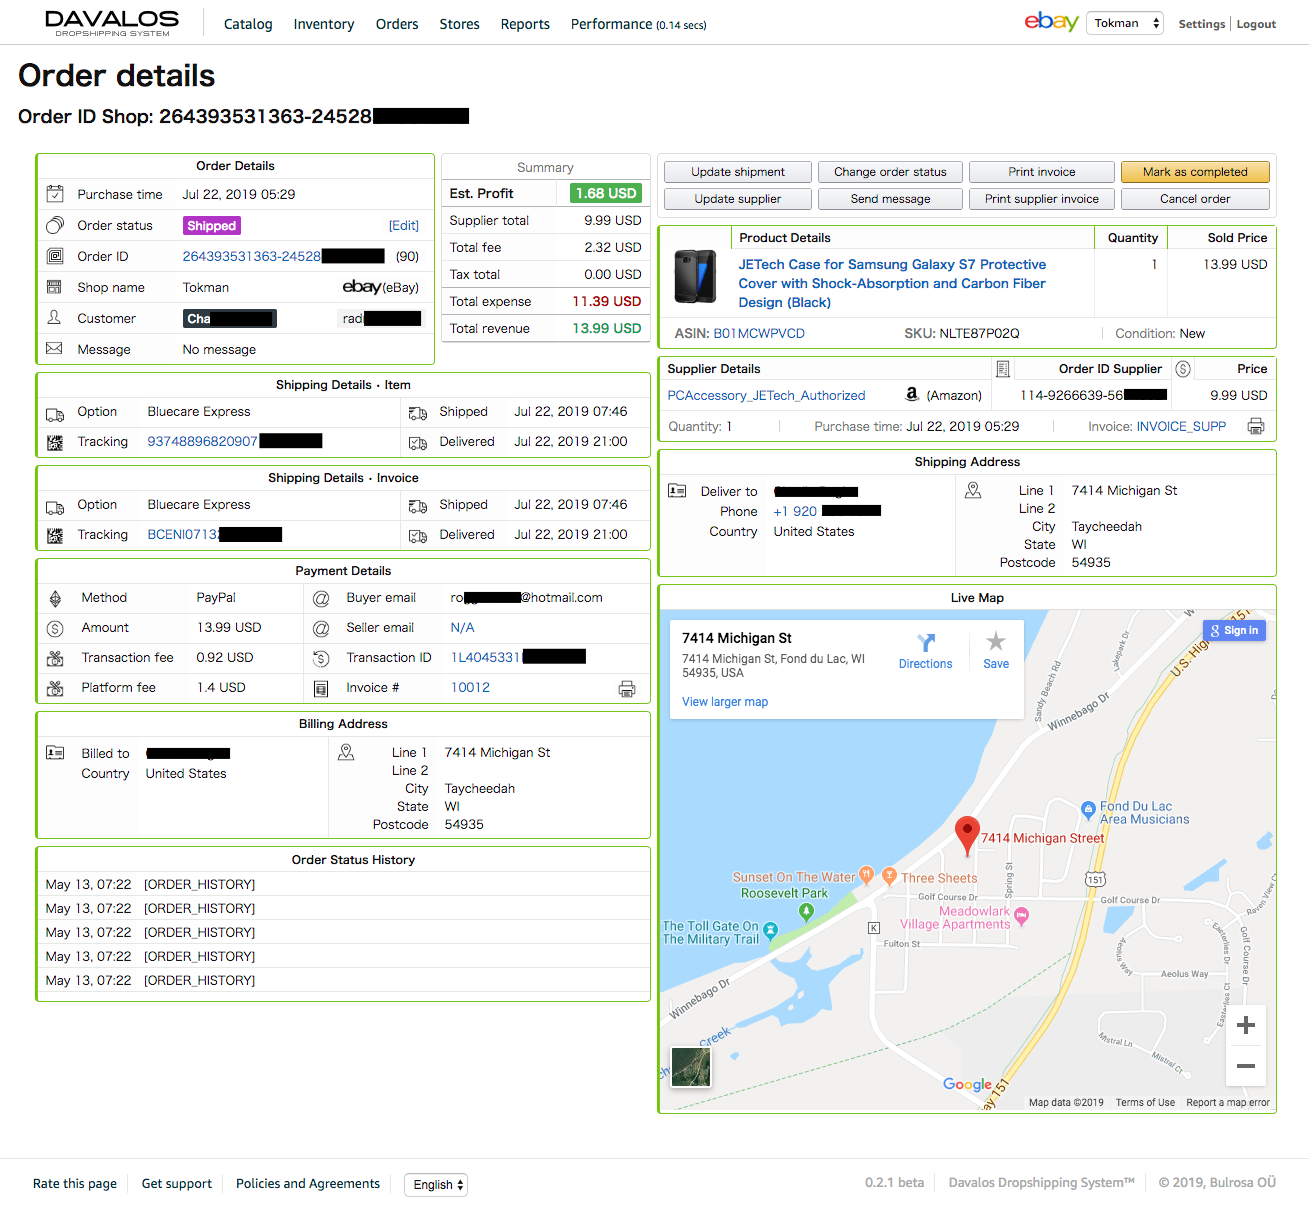
Task: Click the Logout link
Action: pyautogui.click(x=1256, y=24)
